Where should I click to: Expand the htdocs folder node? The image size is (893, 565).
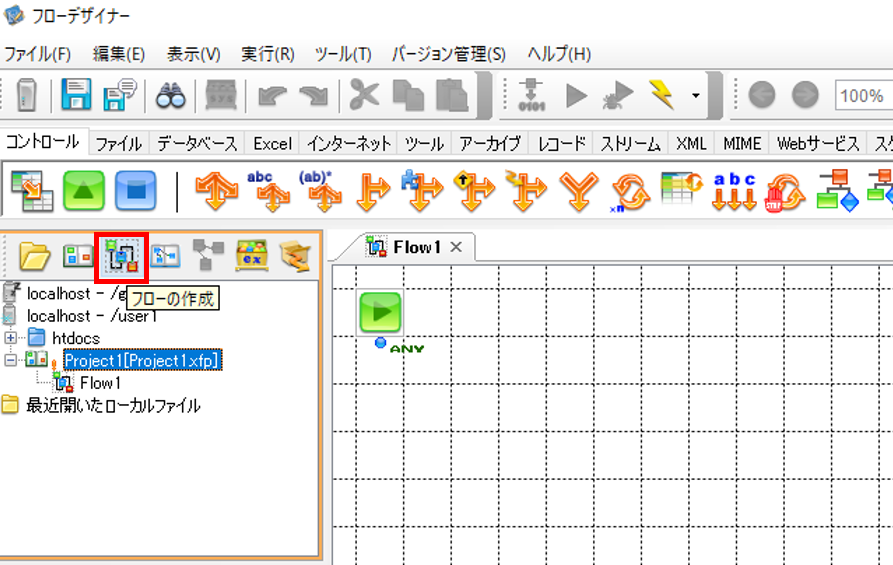coord(10,337)
